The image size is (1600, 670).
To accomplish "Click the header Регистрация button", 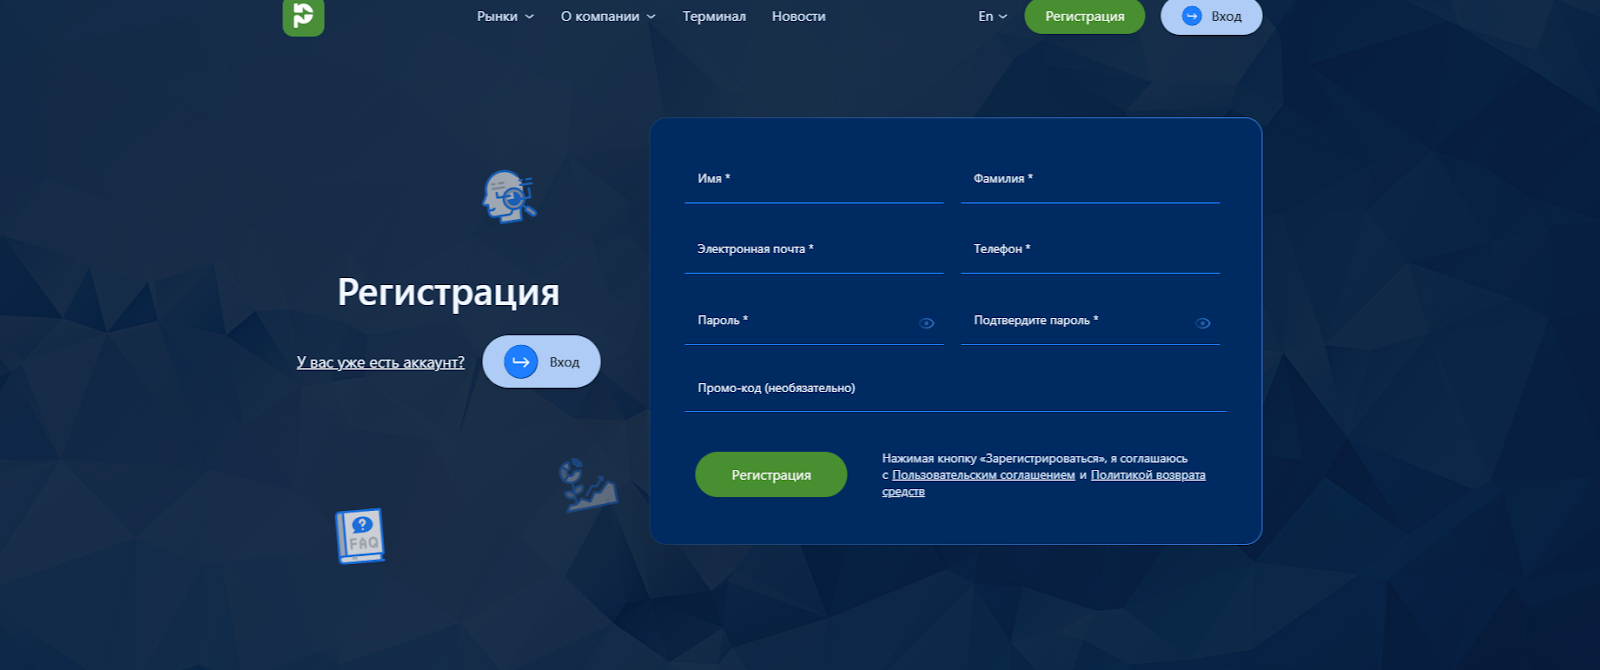I will pyautogui.click(x=1085, y=16).
